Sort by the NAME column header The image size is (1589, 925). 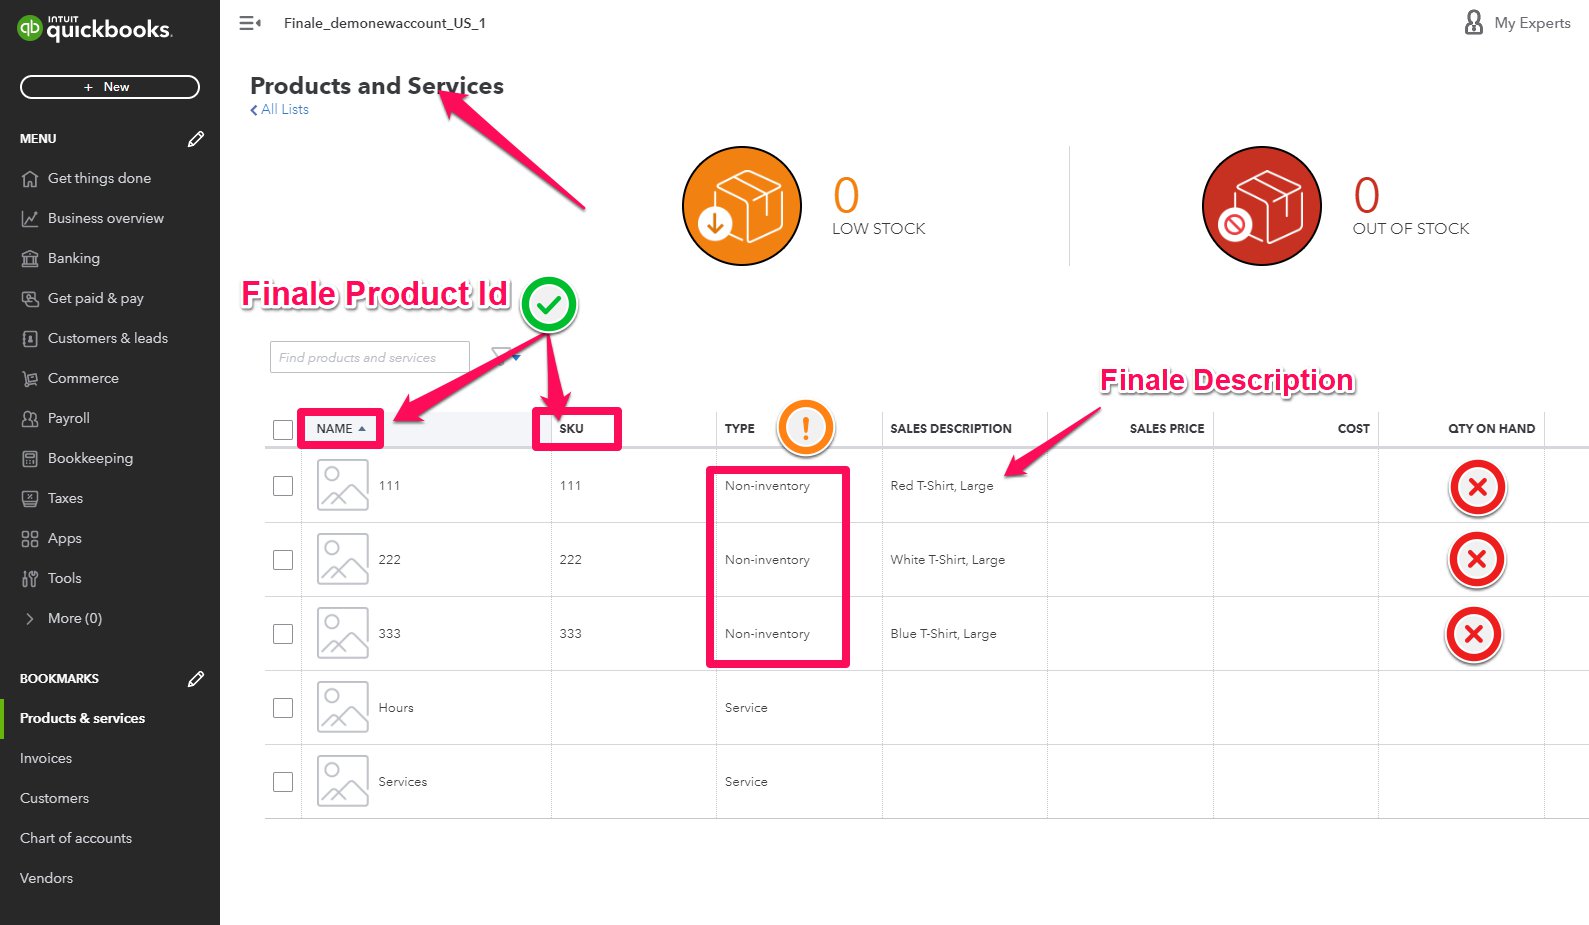click(340, 429)
